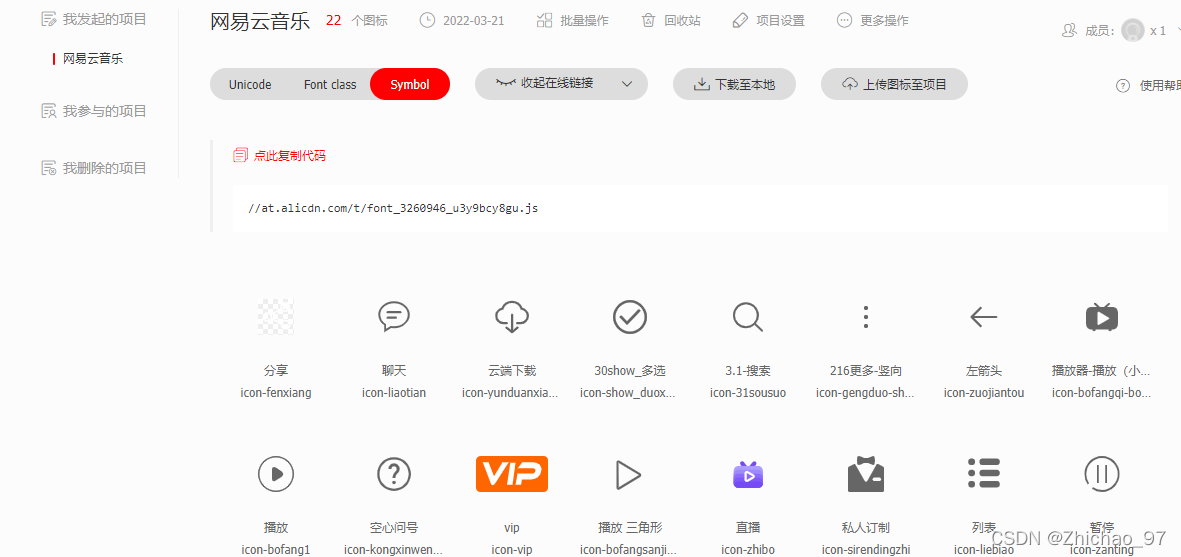The height and width of the screenshot is (557, 1181).
Task: Select the 播放器-播放 TV player icon
Action: [1102, 317]
